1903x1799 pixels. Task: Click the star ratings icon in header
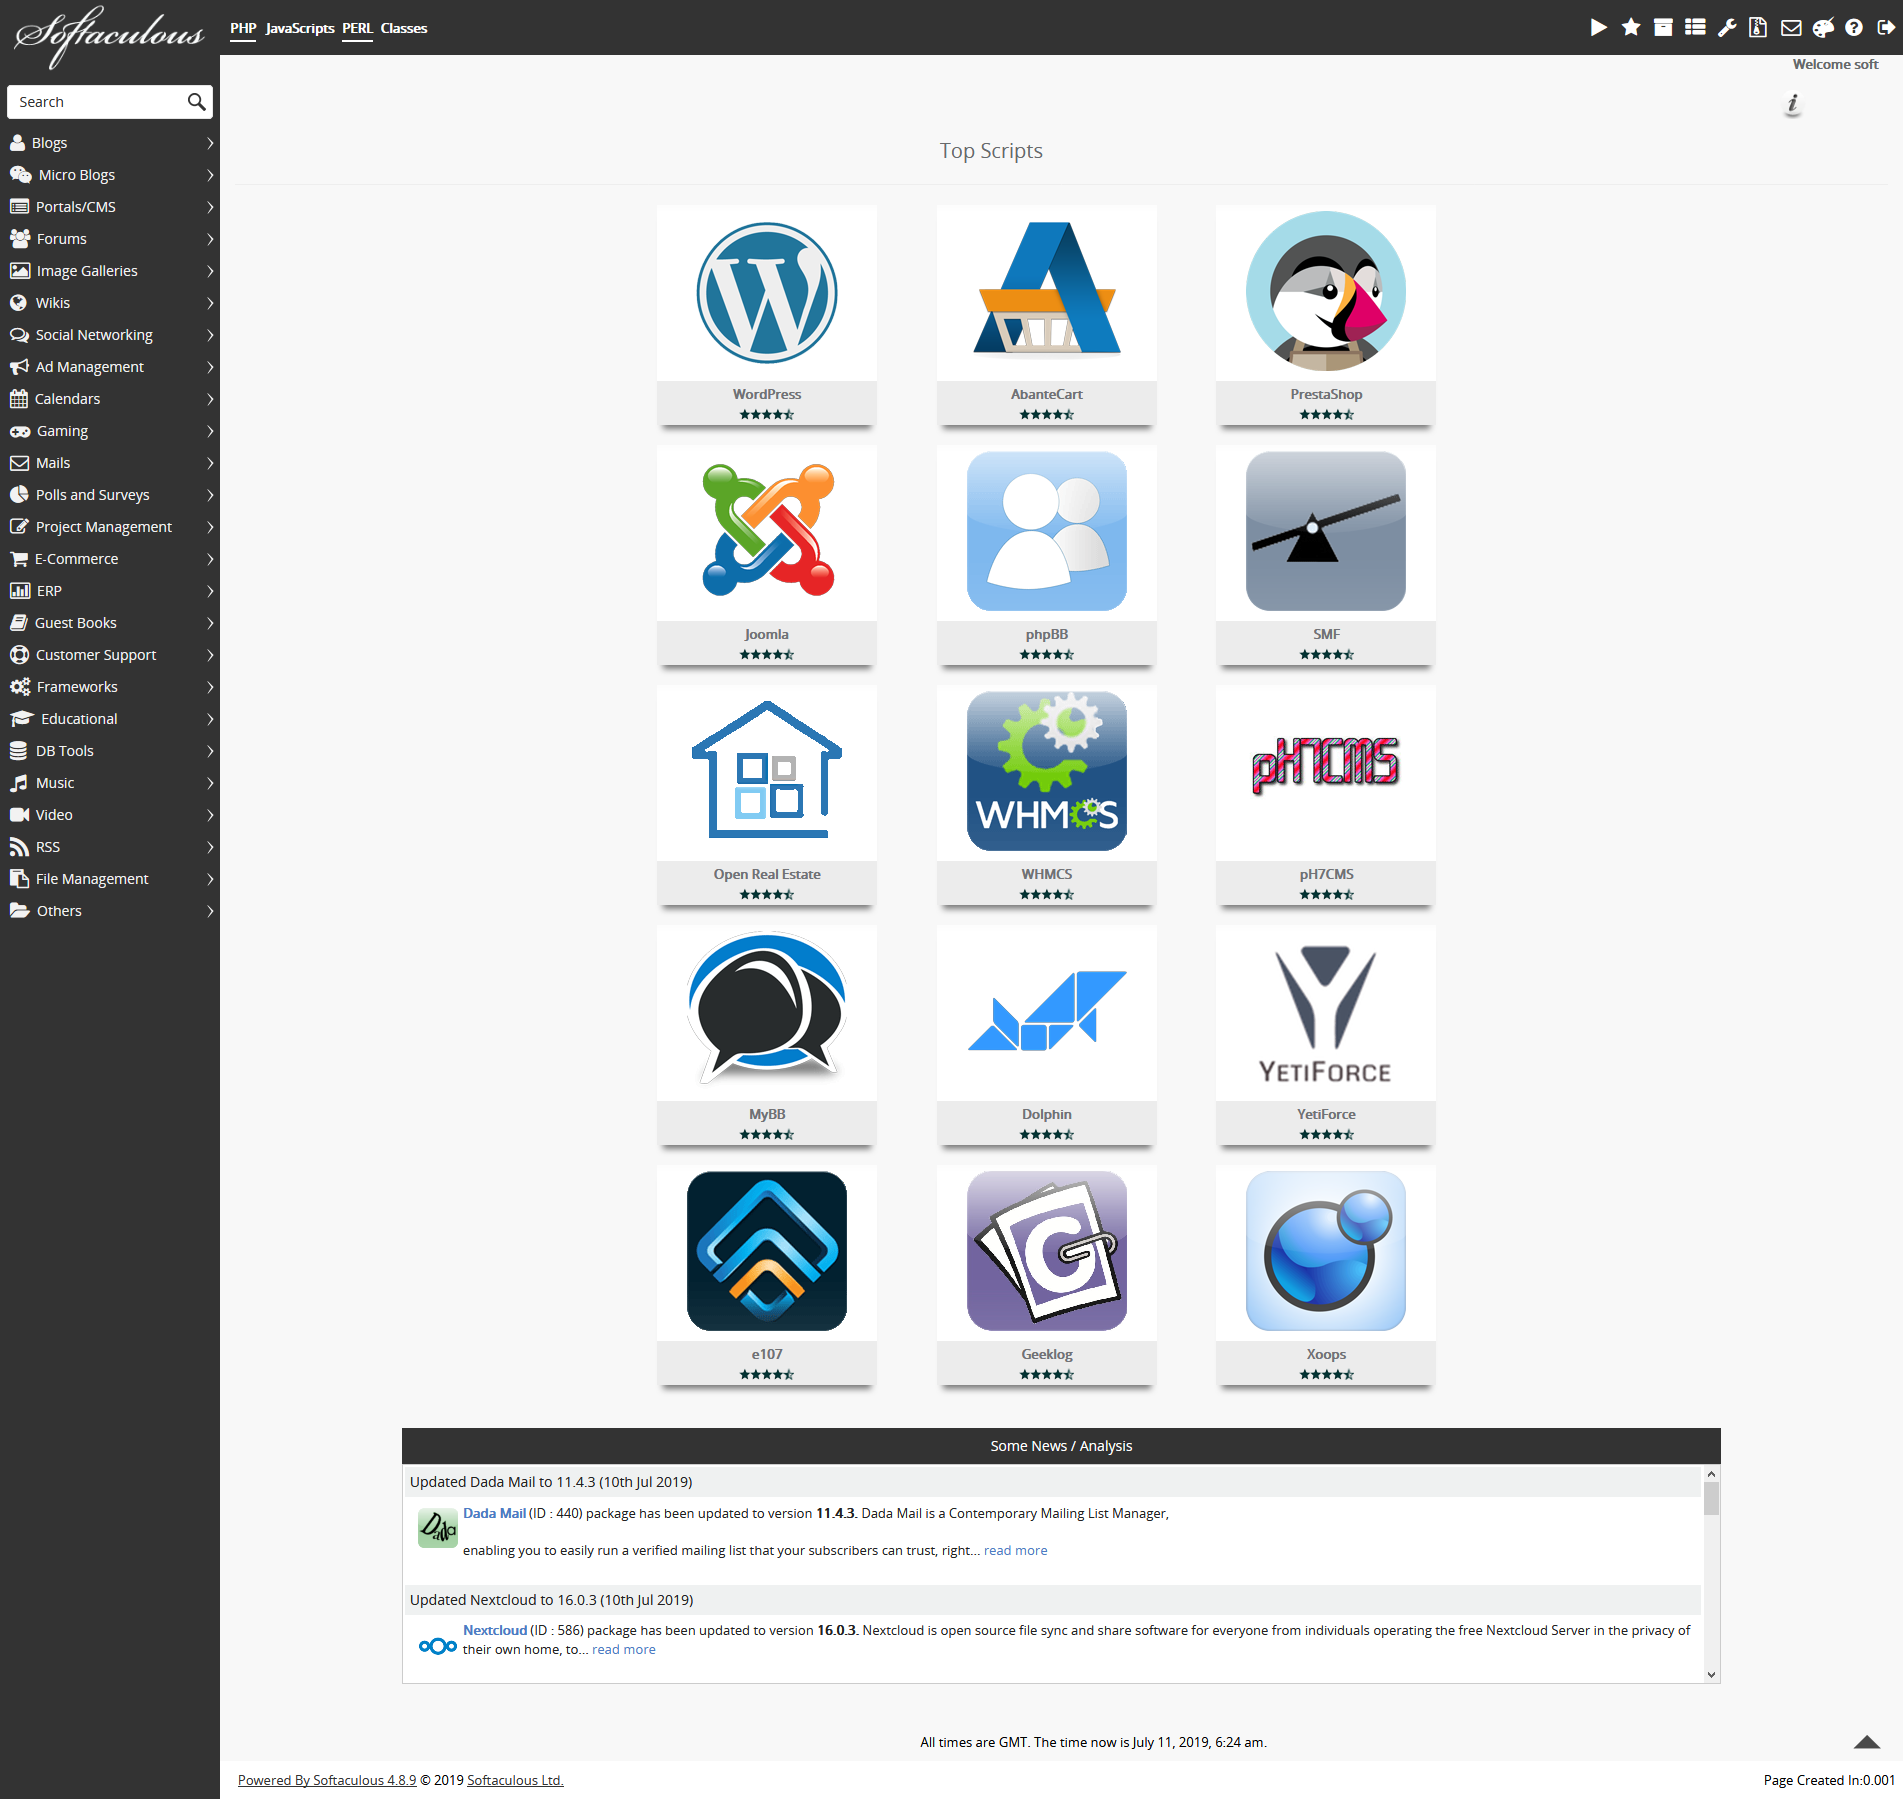coord(1631,28)
